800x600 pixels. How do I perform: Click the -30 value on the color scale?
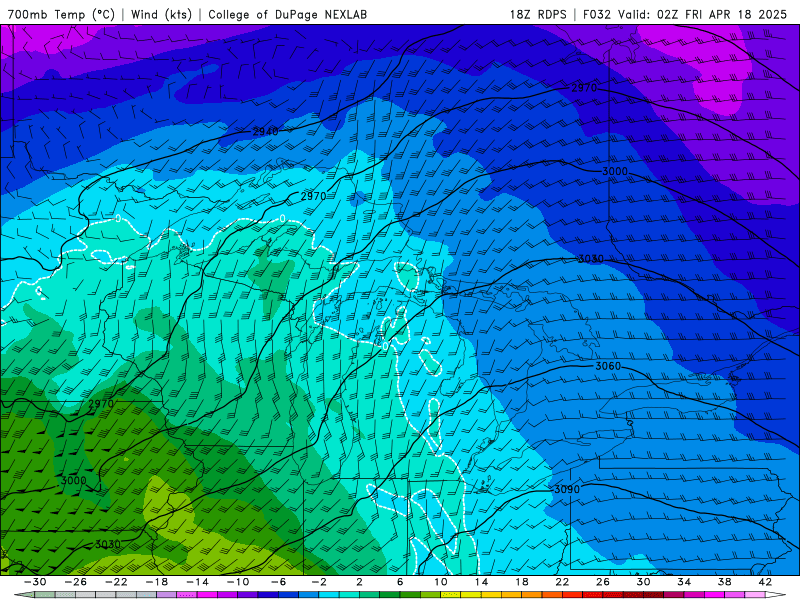click(x=35, y=582)
